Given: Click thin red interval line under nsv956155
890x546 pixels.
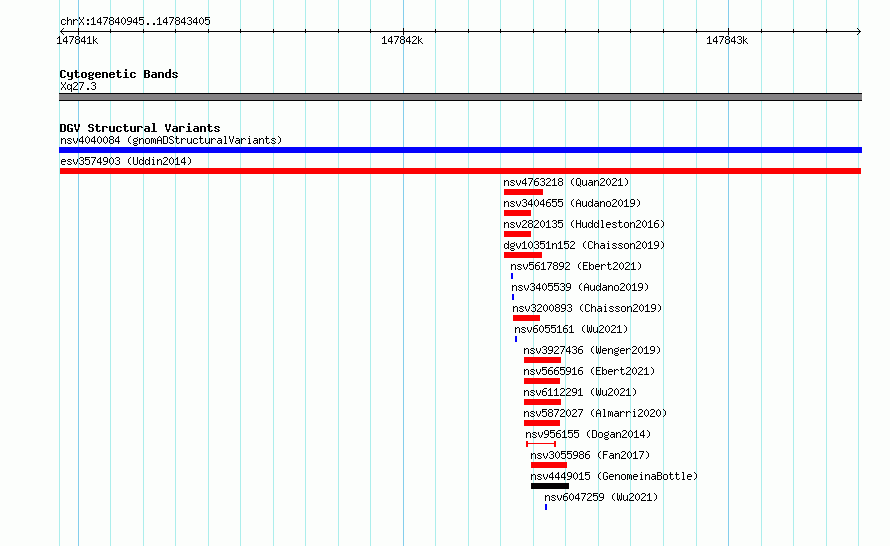Looking at the screenshot, I should coord(541,444).
